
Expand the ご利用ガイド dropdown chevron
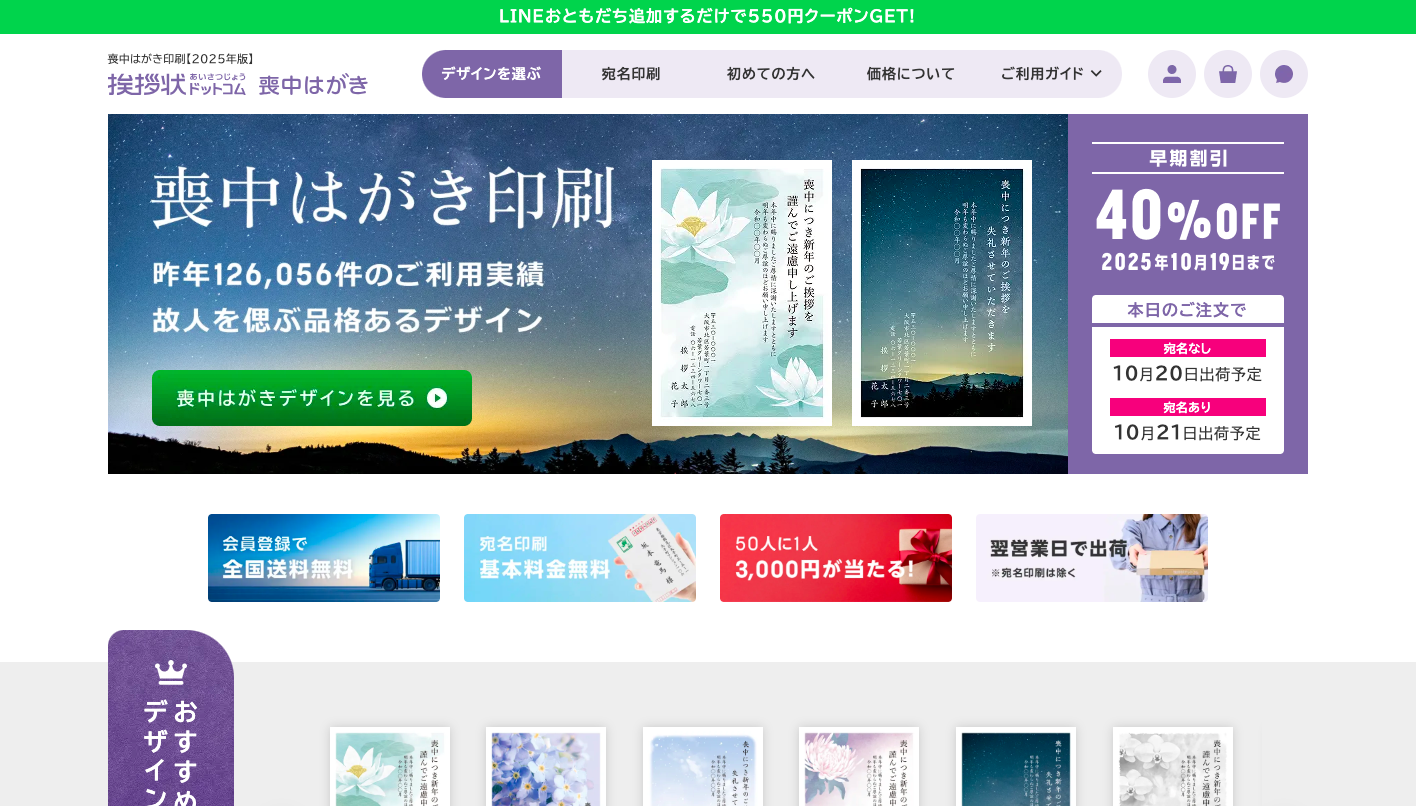[1096, 74]
